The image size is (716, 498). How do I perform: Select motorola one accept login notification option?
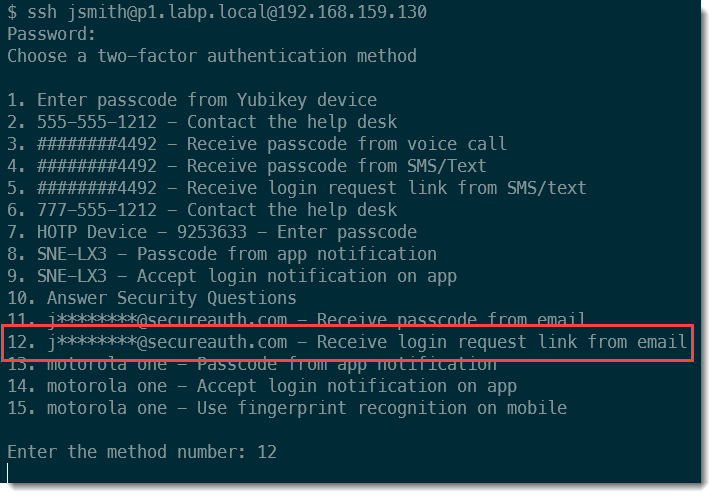(x=262, y=386)
